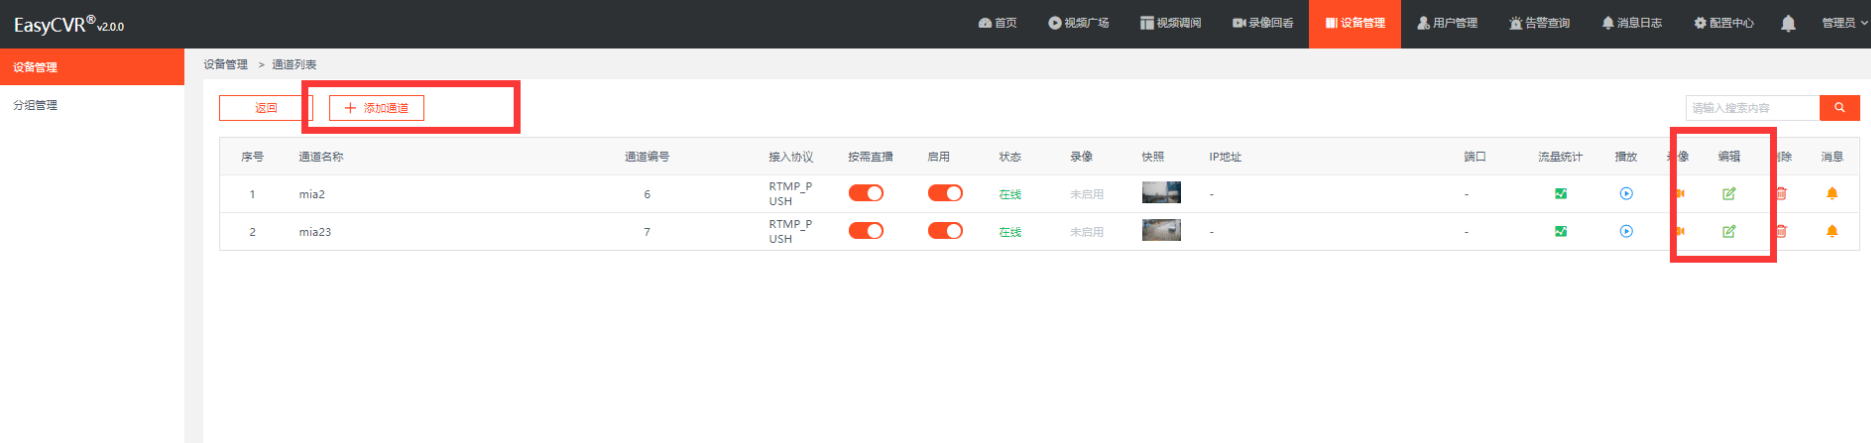The height and width of the screenshot is (443, 1871).
Task: Toggle on-demand live switch for mia23
Action: [x=866, y=231]
